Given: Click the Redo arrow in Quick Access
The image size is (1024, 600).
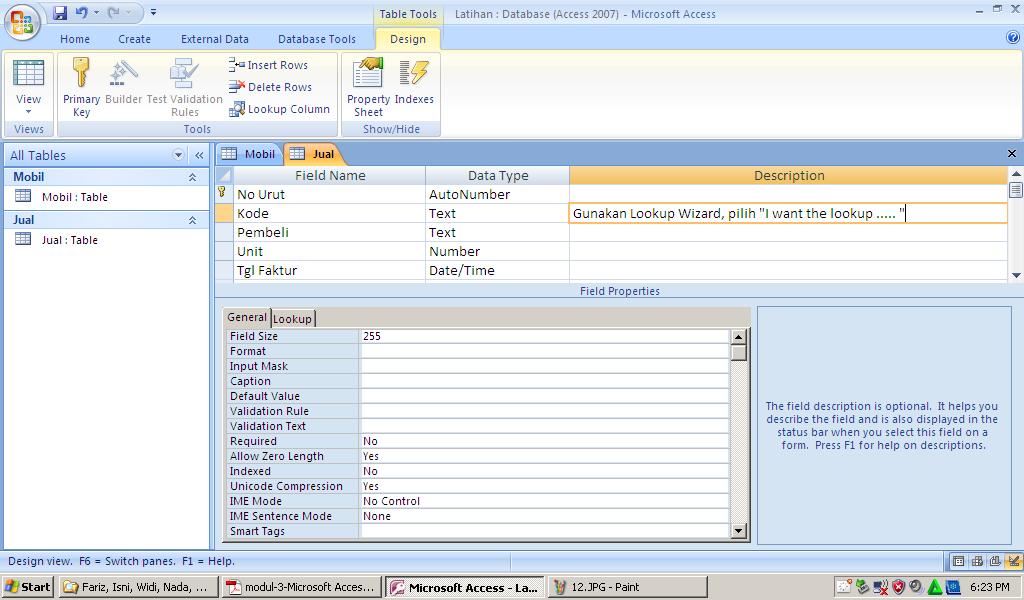Looking at the screenshot, I should coord(115,12).
